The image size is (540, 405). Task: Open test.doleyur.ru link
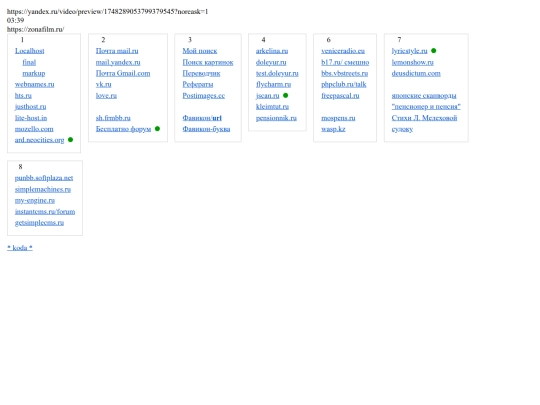coord(277,73)
